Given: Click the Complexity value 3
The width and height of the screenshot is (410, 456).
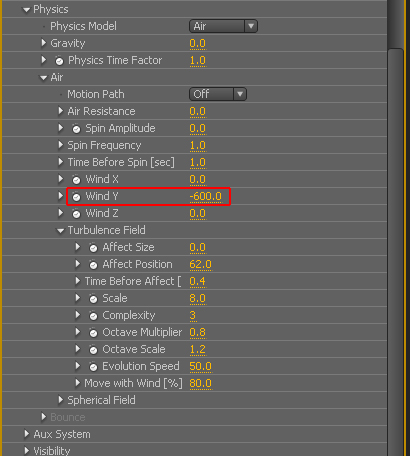Looking at the screenshot, I should coord(193,315).
